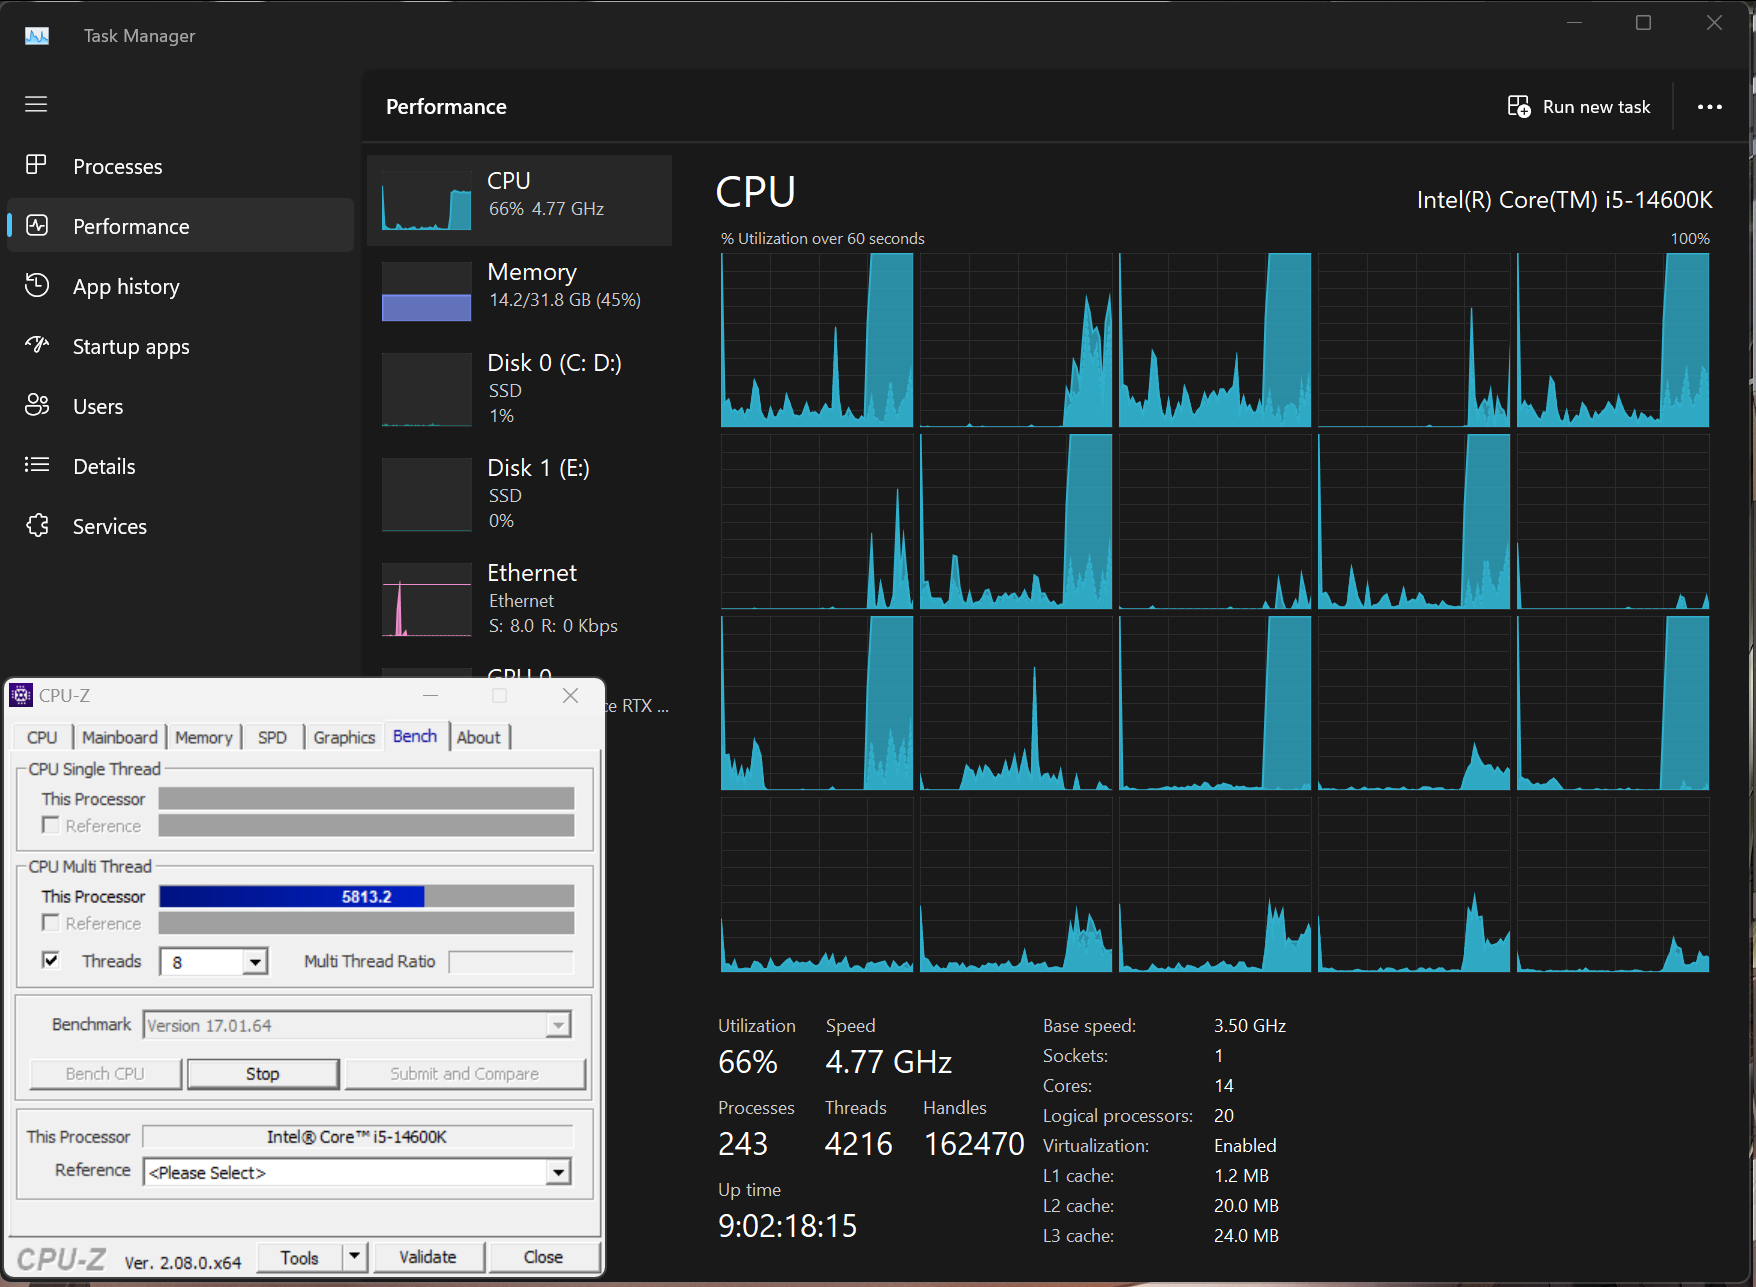Open Processes page in sidebar
The height and width of the screenshot is (1287, 1756).
[117, 166]
